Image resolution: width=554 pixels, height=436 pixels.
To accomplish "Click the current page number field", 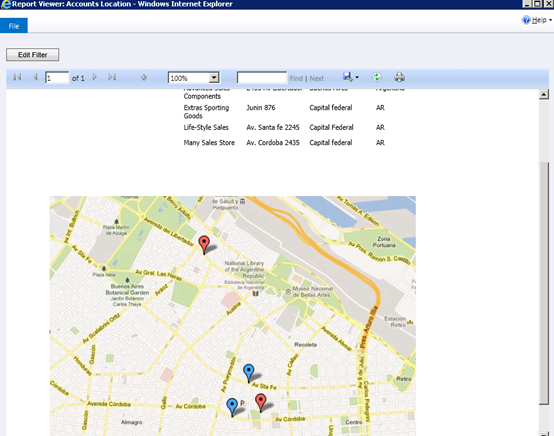I will pyautogui.click(x=57, y=78).
